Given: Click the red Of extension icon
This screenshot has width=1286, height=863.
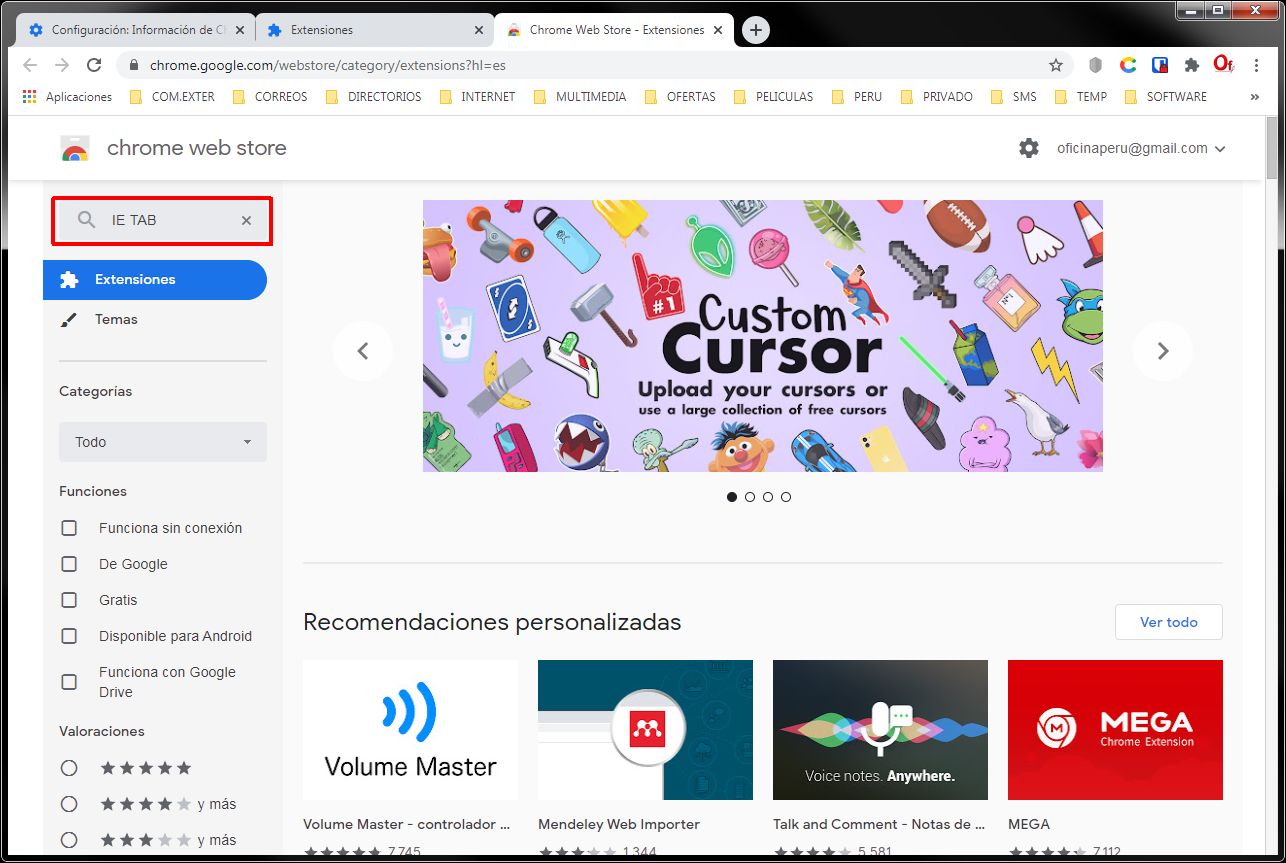Looking at the screenshot, I should pos(1223,65).
